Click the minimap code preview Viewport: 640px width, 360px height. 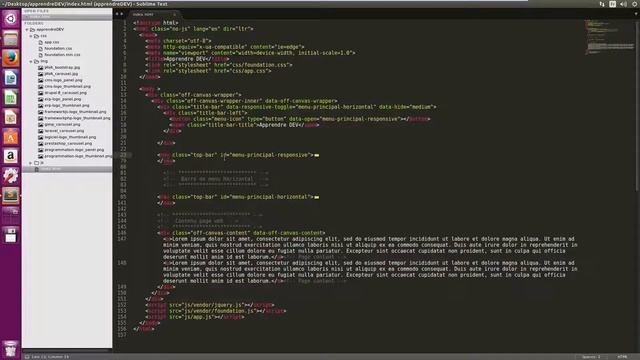click(x=609, y=37)
